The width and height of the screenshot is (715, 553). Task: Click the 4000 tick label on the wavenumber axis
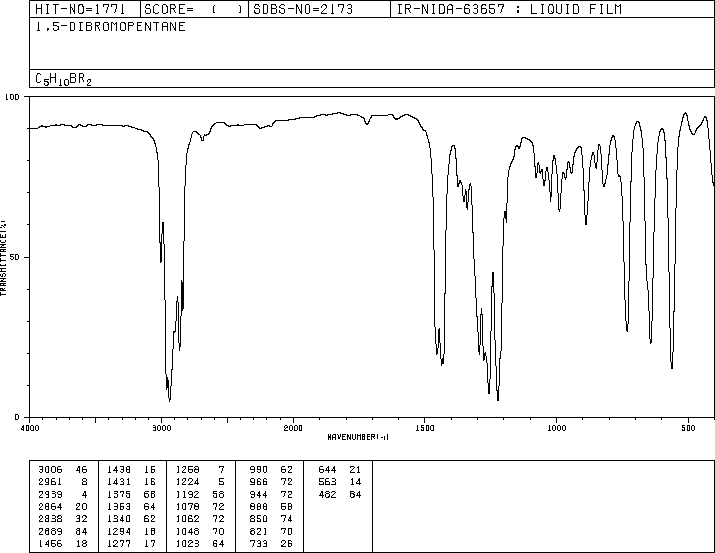(x=30, y=428)
